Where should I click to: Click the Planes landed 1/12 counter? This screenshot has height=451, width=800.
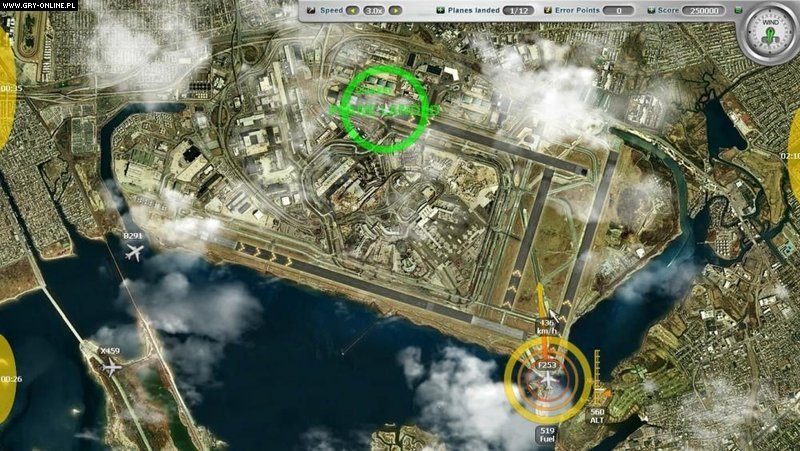click(x=518, y=10)
